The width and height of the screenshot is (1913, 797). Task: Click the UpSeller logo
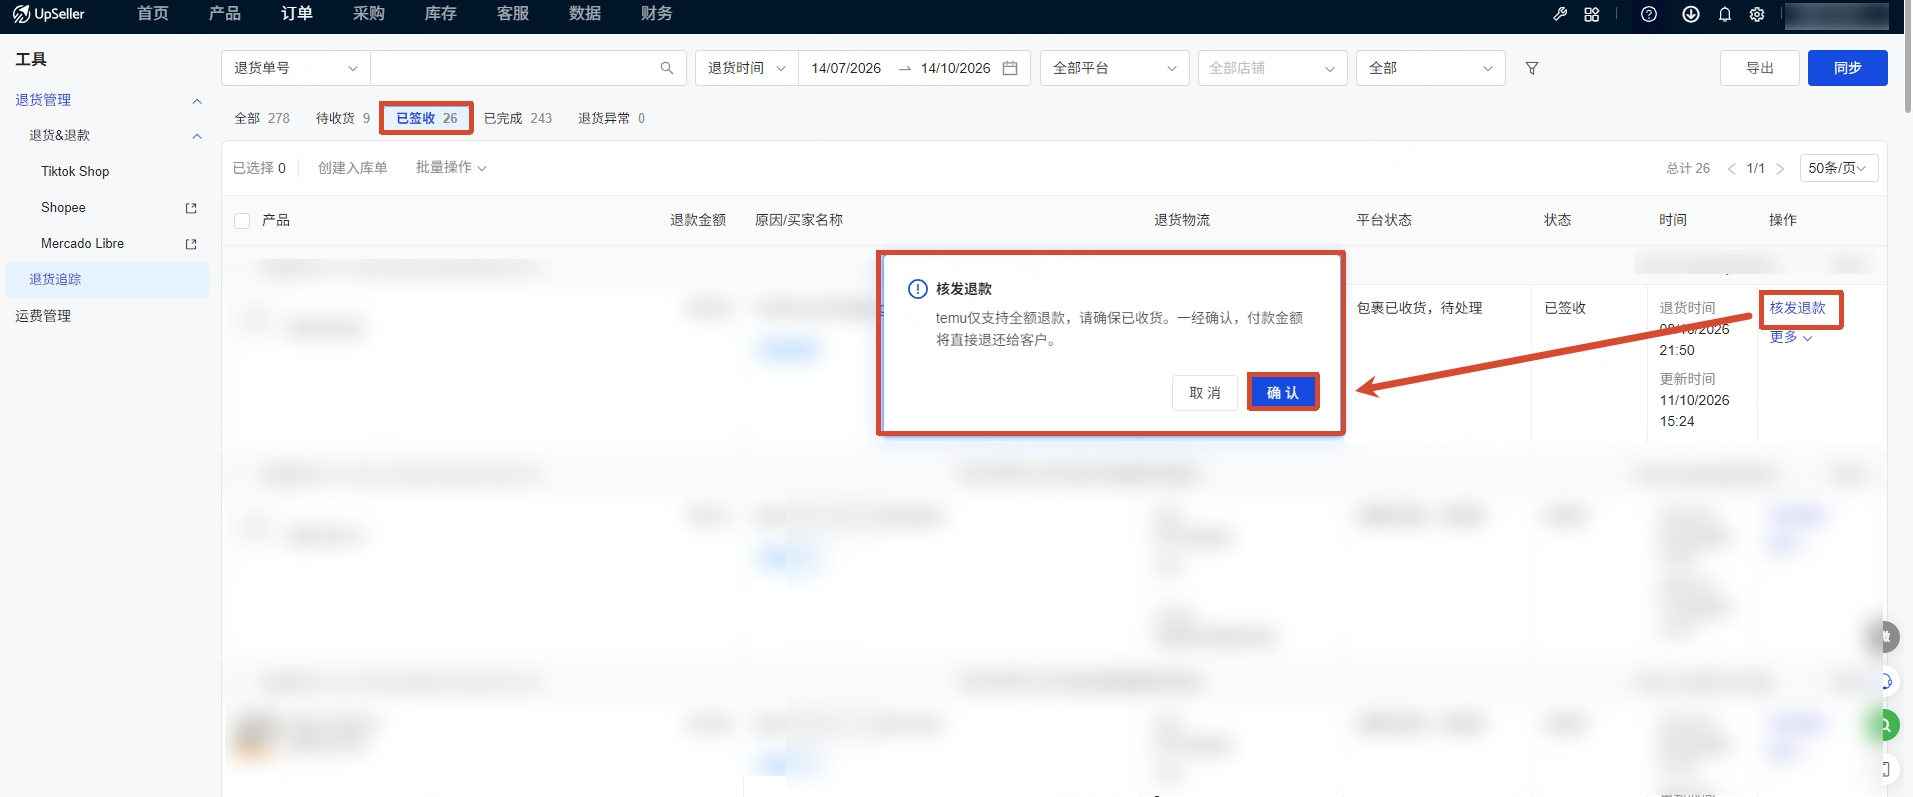(48, 14)
